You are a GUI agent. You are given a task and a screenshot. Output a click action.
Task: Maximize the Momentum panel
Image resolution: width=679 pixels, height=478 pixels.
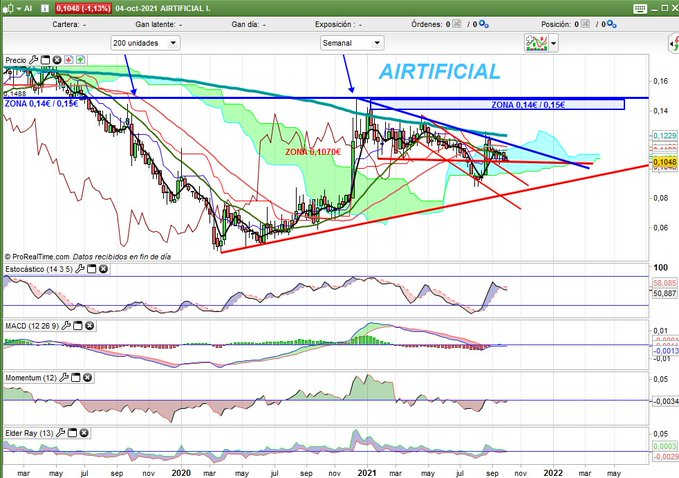(x=75, y=378)
